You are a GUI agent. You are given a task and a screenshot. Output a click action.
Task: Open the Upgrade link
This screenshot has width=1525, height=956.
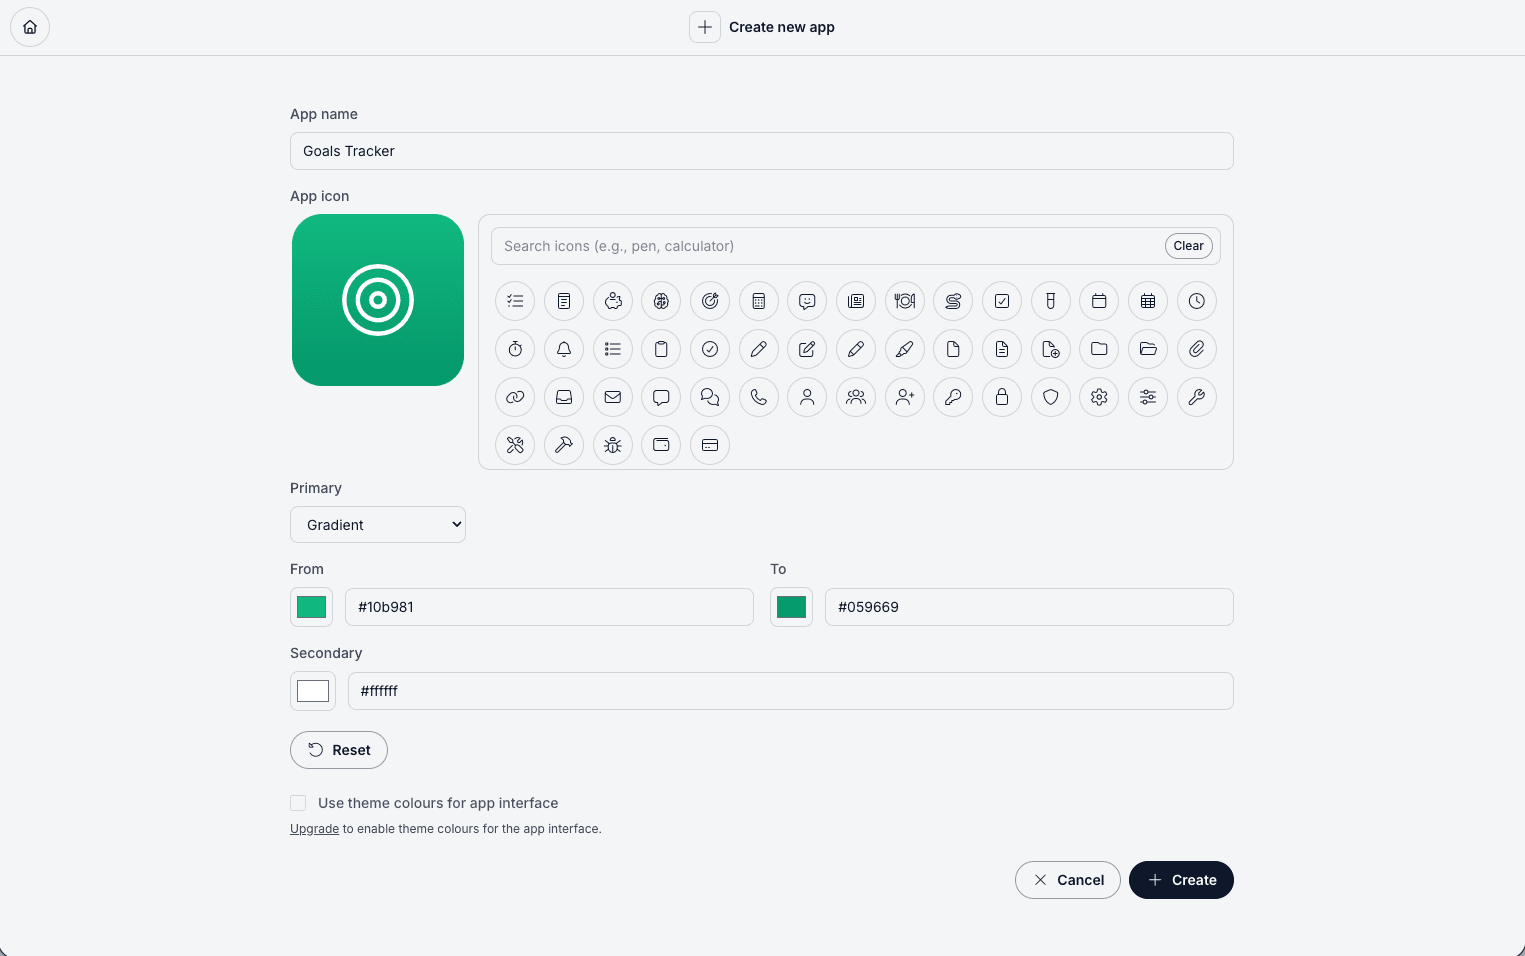[x=314, y=828]
